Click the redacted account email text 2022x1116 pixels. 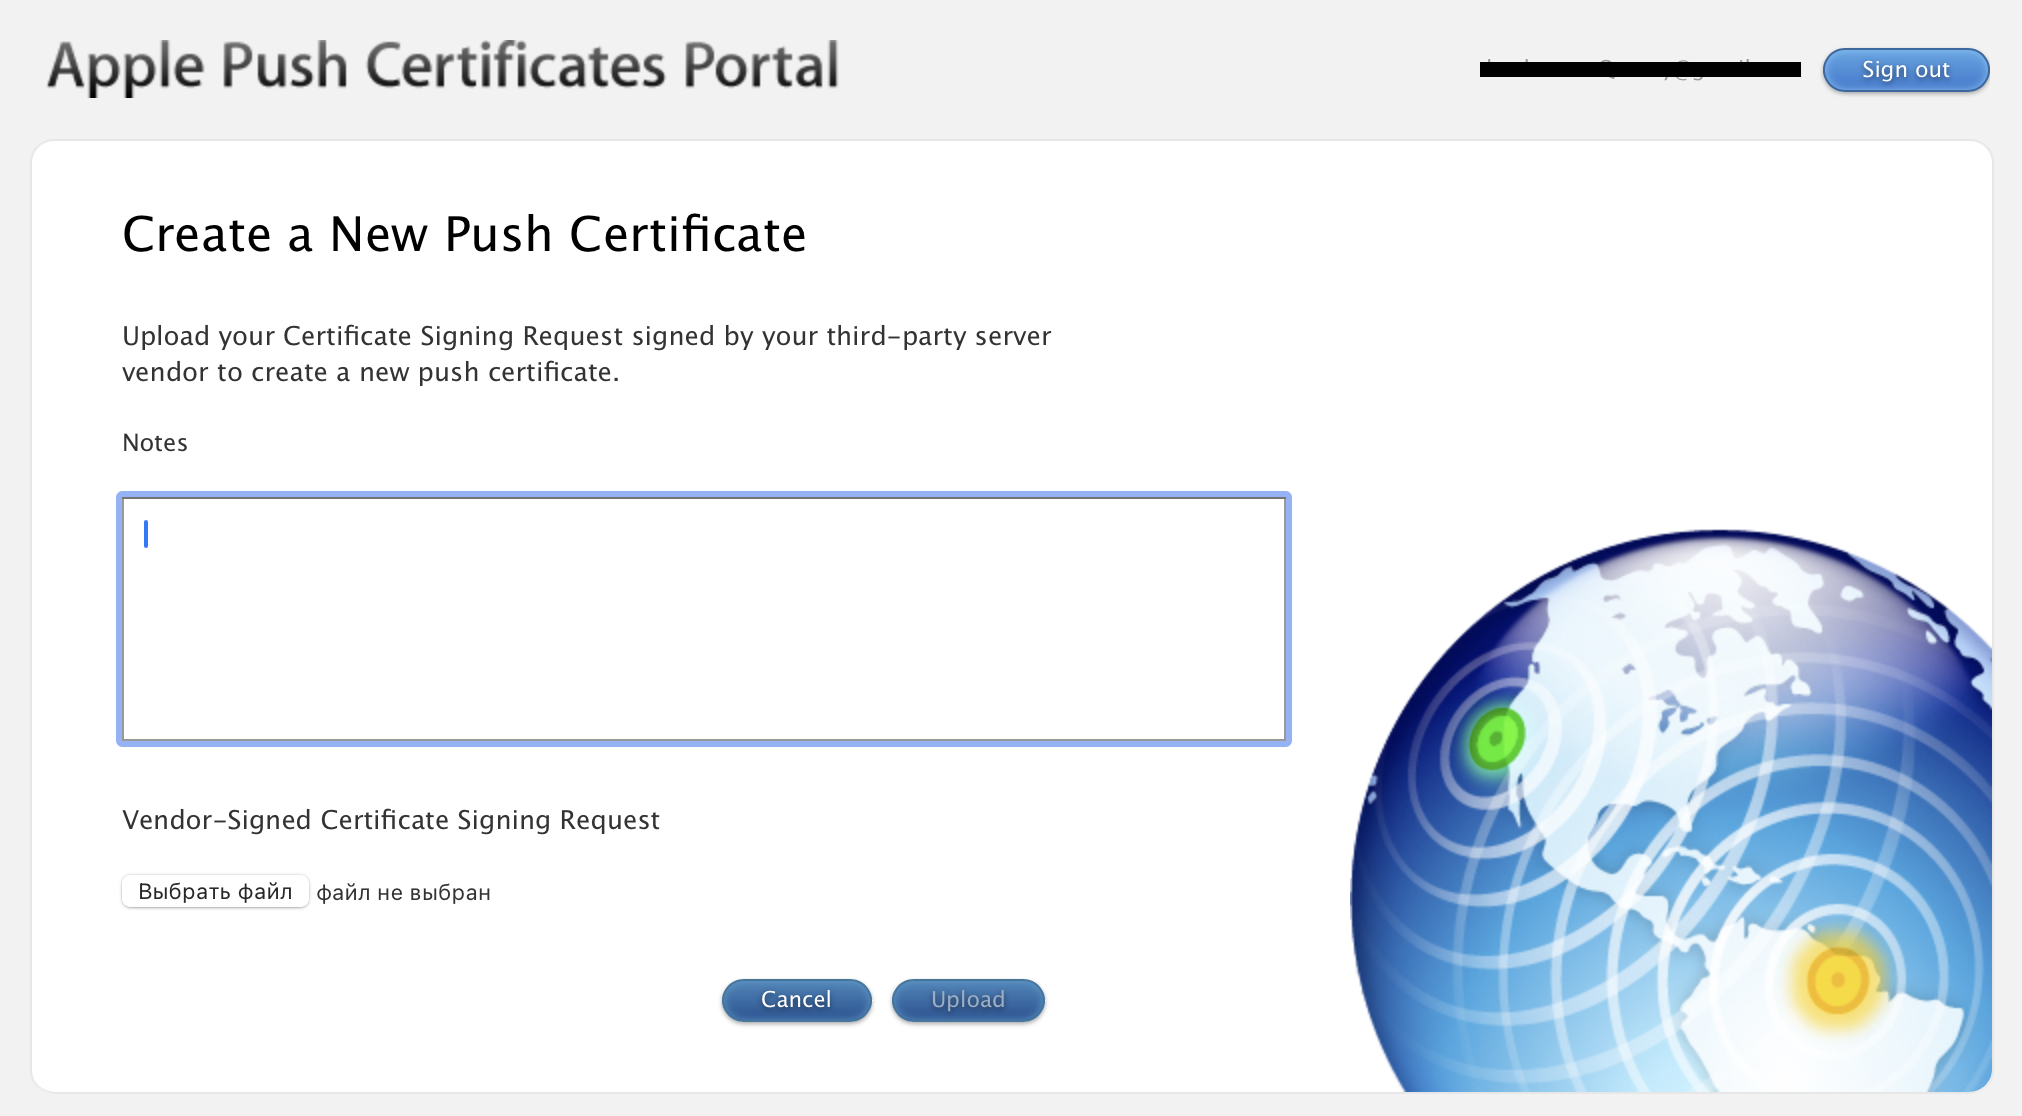1640,69
